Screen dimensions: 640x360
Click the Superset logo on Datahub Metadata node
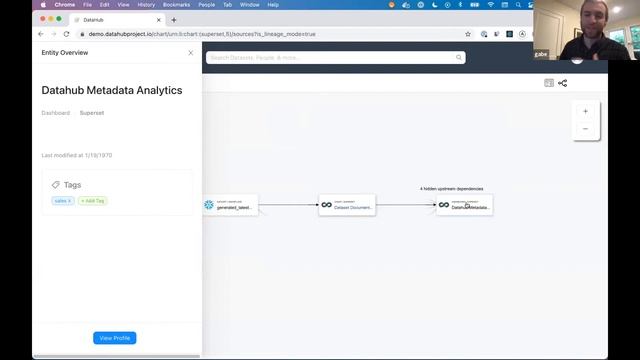click(444, 205)
